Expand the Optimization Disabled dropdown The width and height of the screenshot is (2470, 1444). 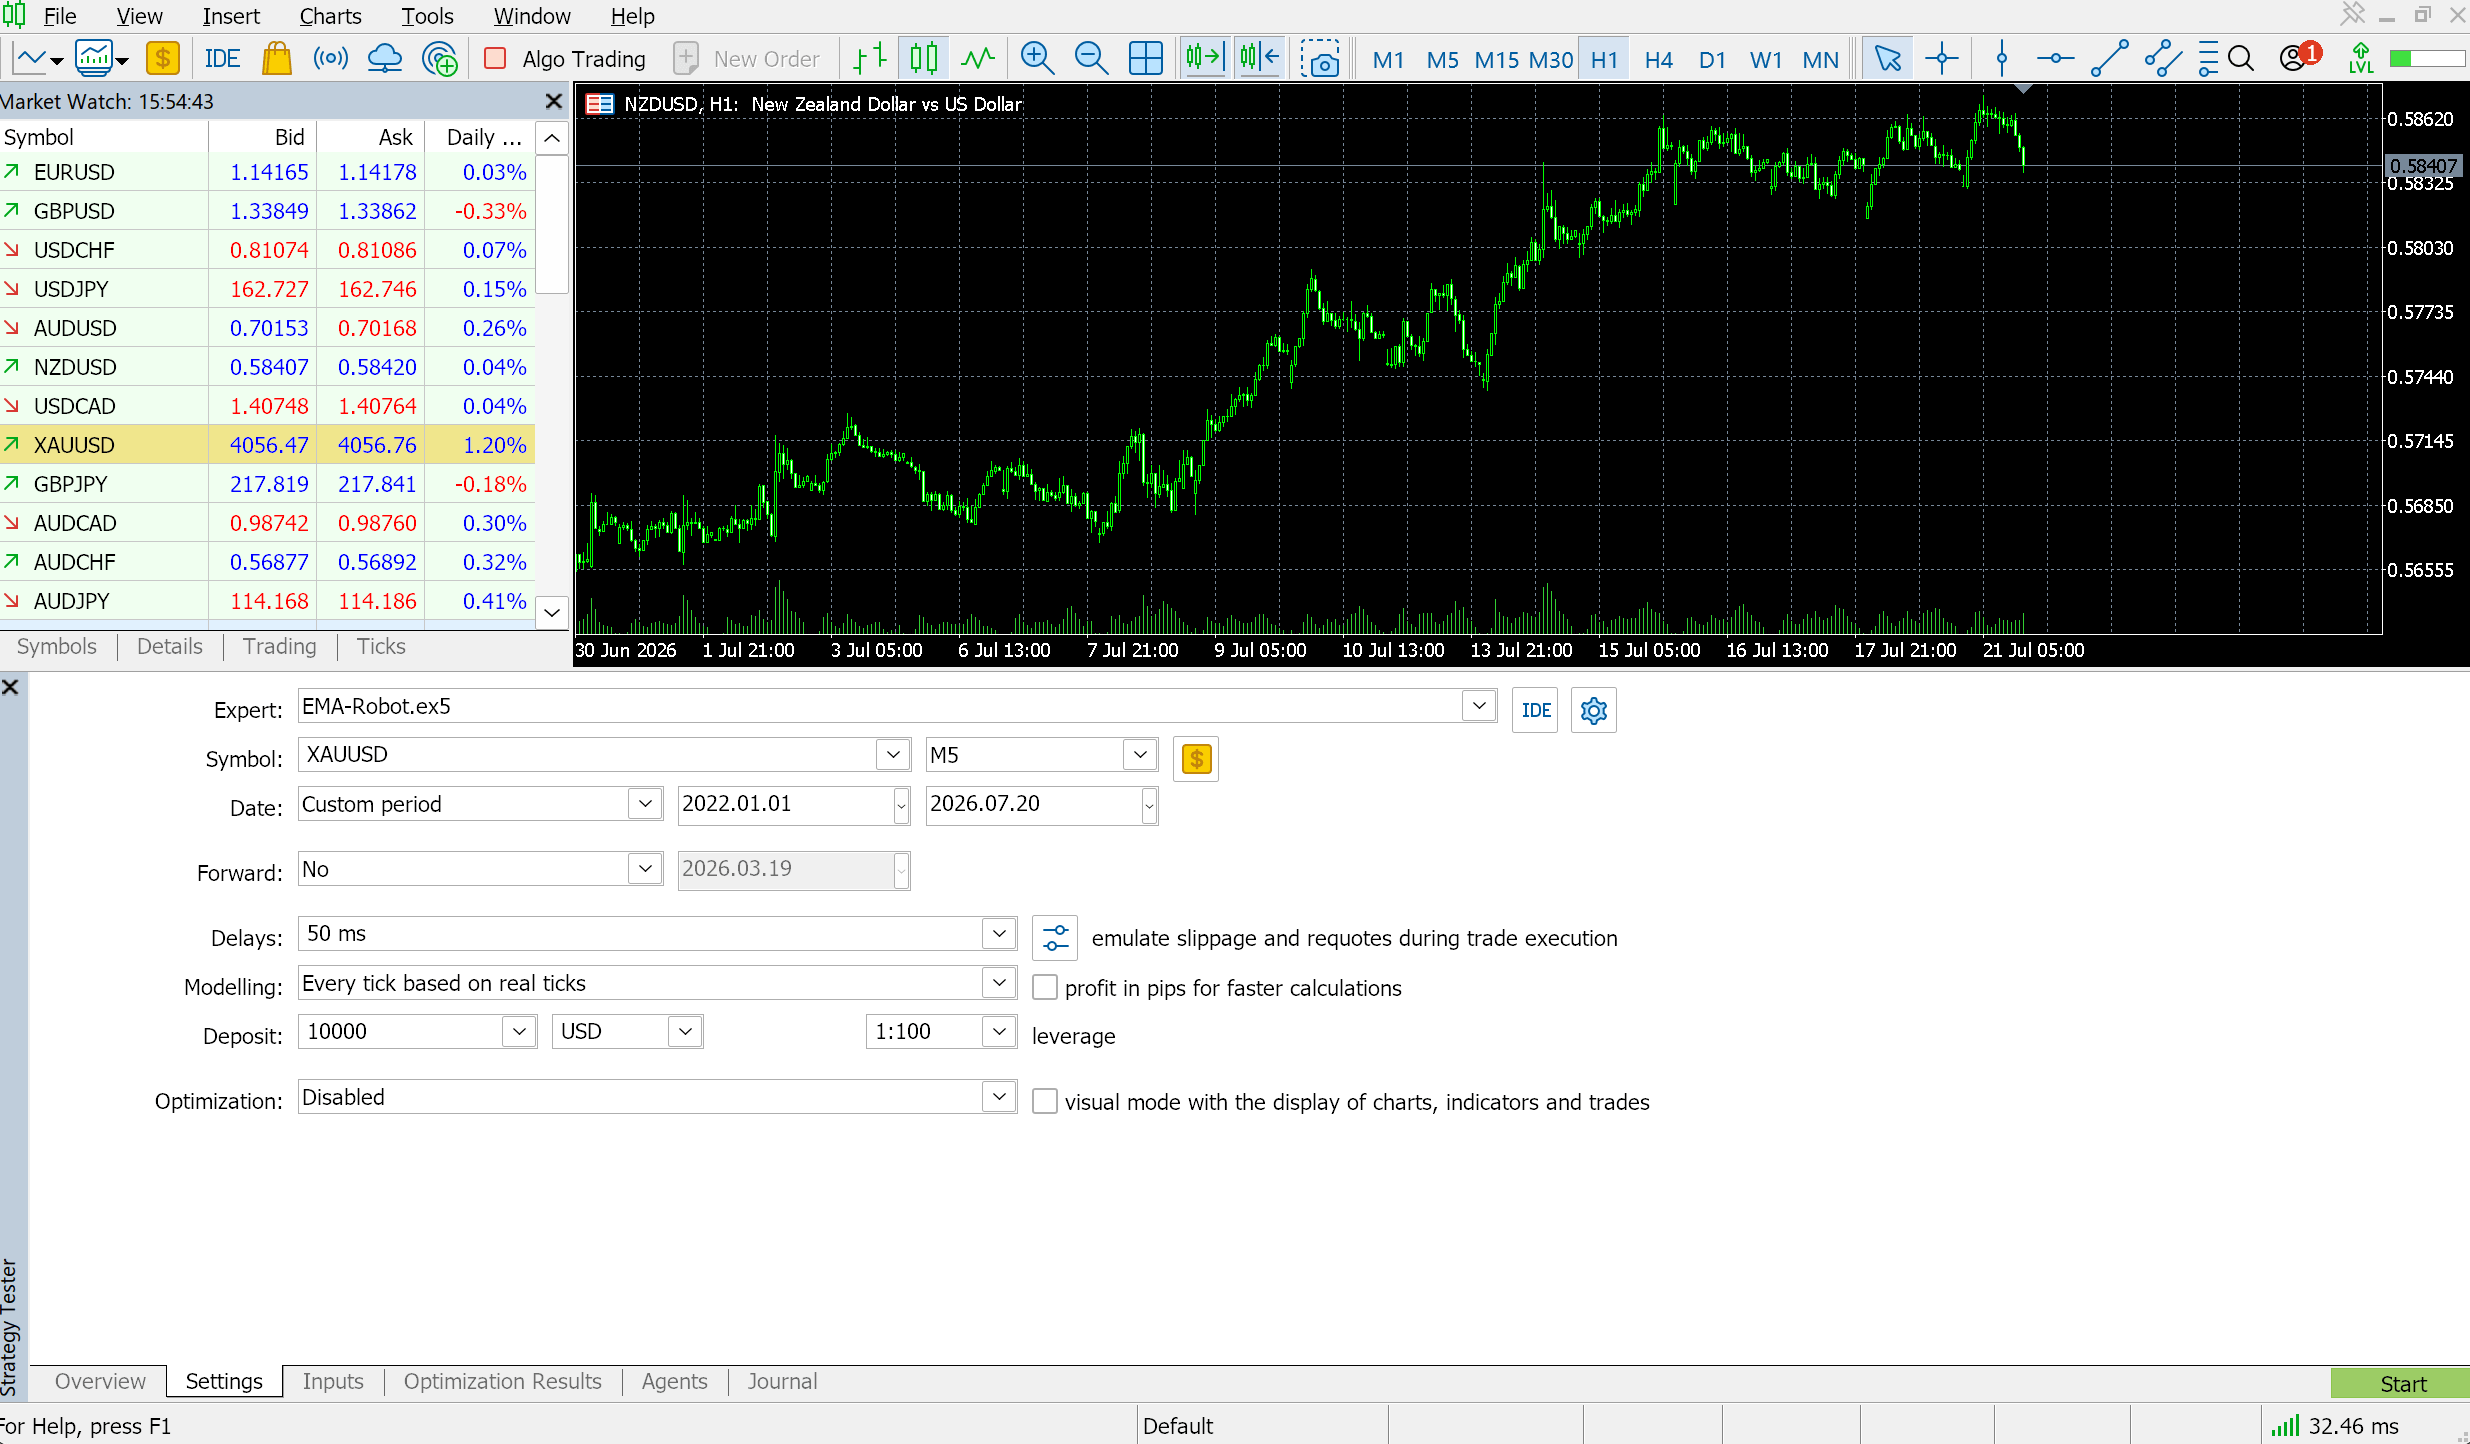pyautogui.click(x=999, y=1096)
